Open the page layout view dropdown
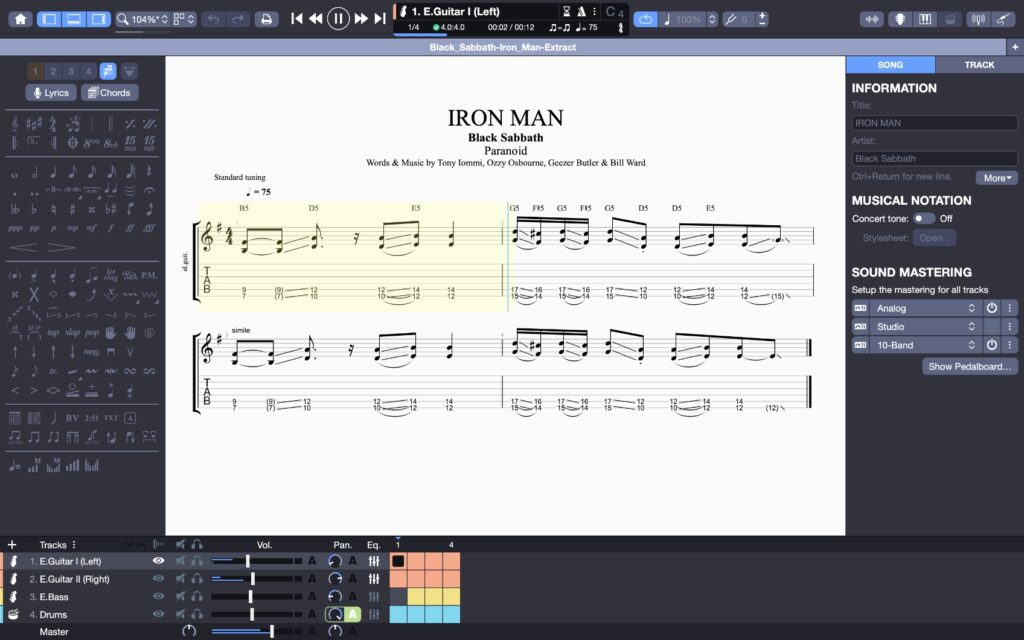The image size is (1024, 640). [x=184, y=19]
